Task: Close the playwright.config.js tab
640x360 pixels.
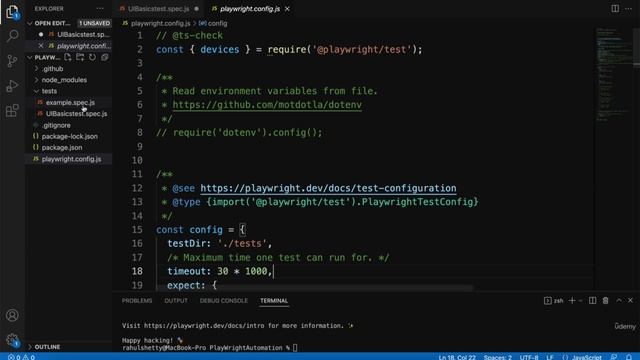Action: point(287,9)
